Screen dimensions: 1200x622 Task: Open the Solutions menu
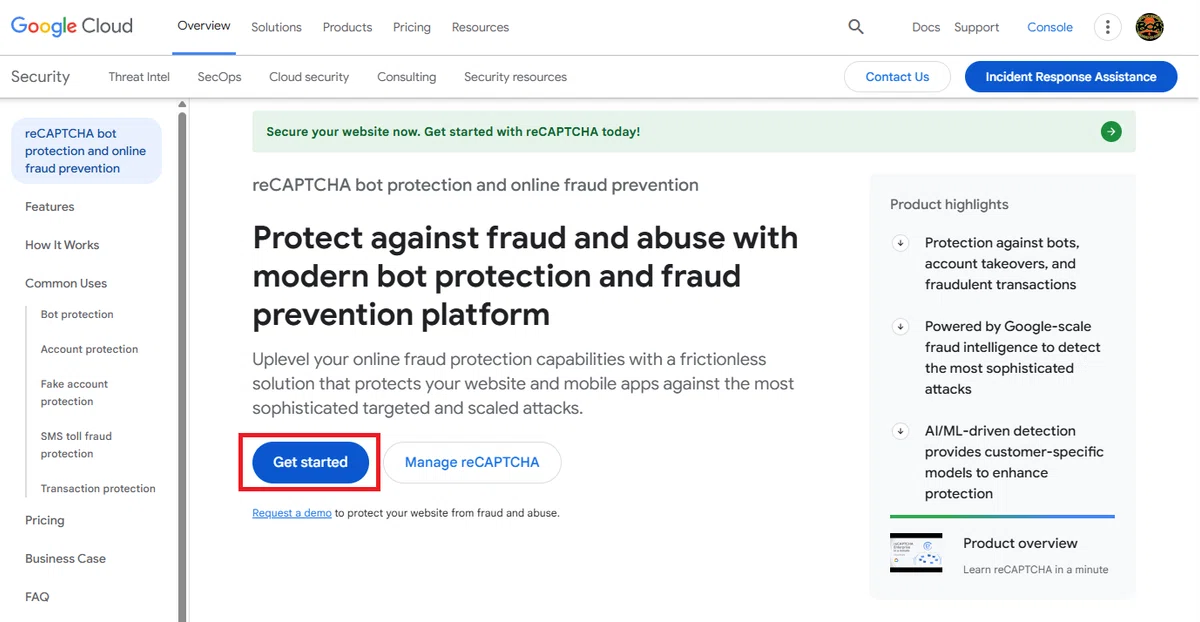276,27
